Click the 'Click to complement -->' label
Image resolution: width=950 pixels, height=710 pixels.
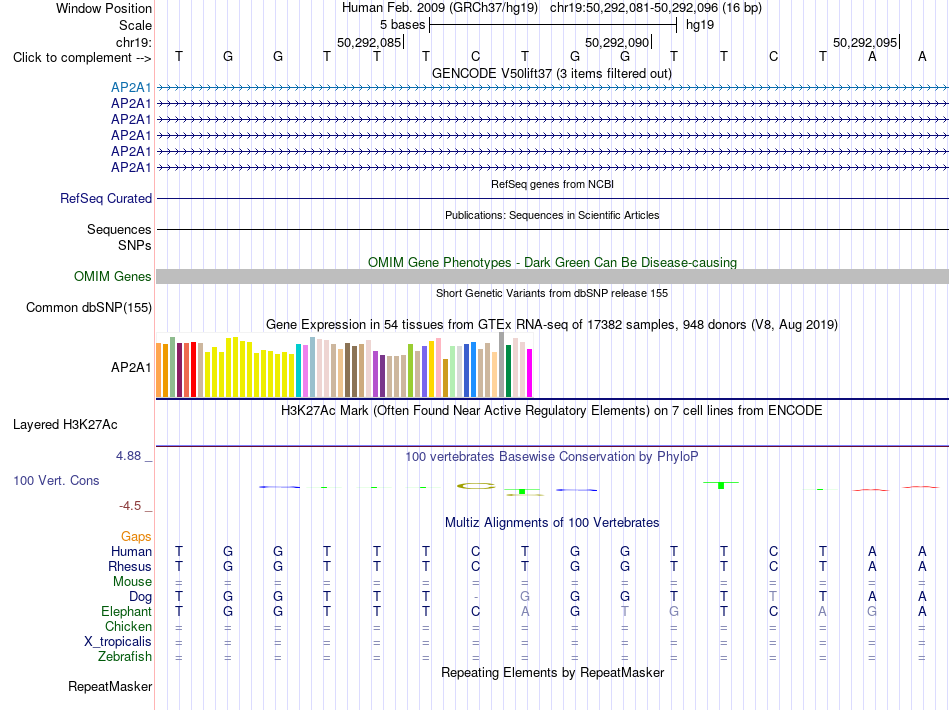coord(82,58)
